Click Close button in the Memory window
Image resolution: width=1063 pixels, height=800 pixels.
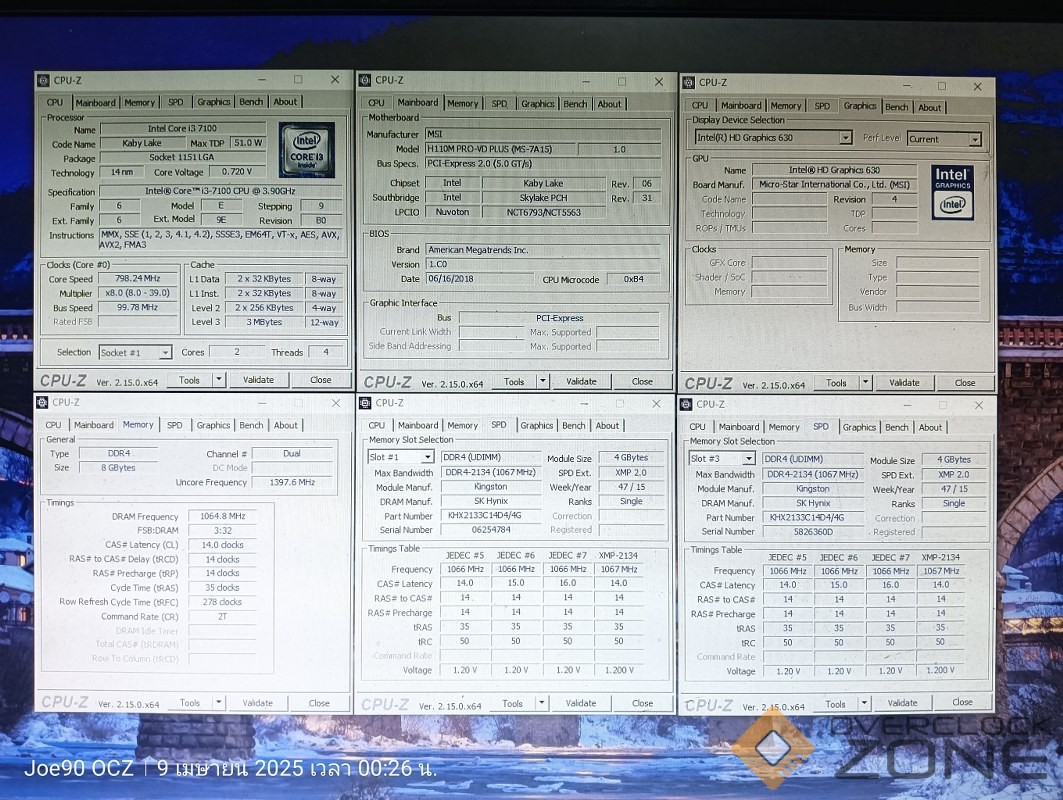click(x=319, y=703)
